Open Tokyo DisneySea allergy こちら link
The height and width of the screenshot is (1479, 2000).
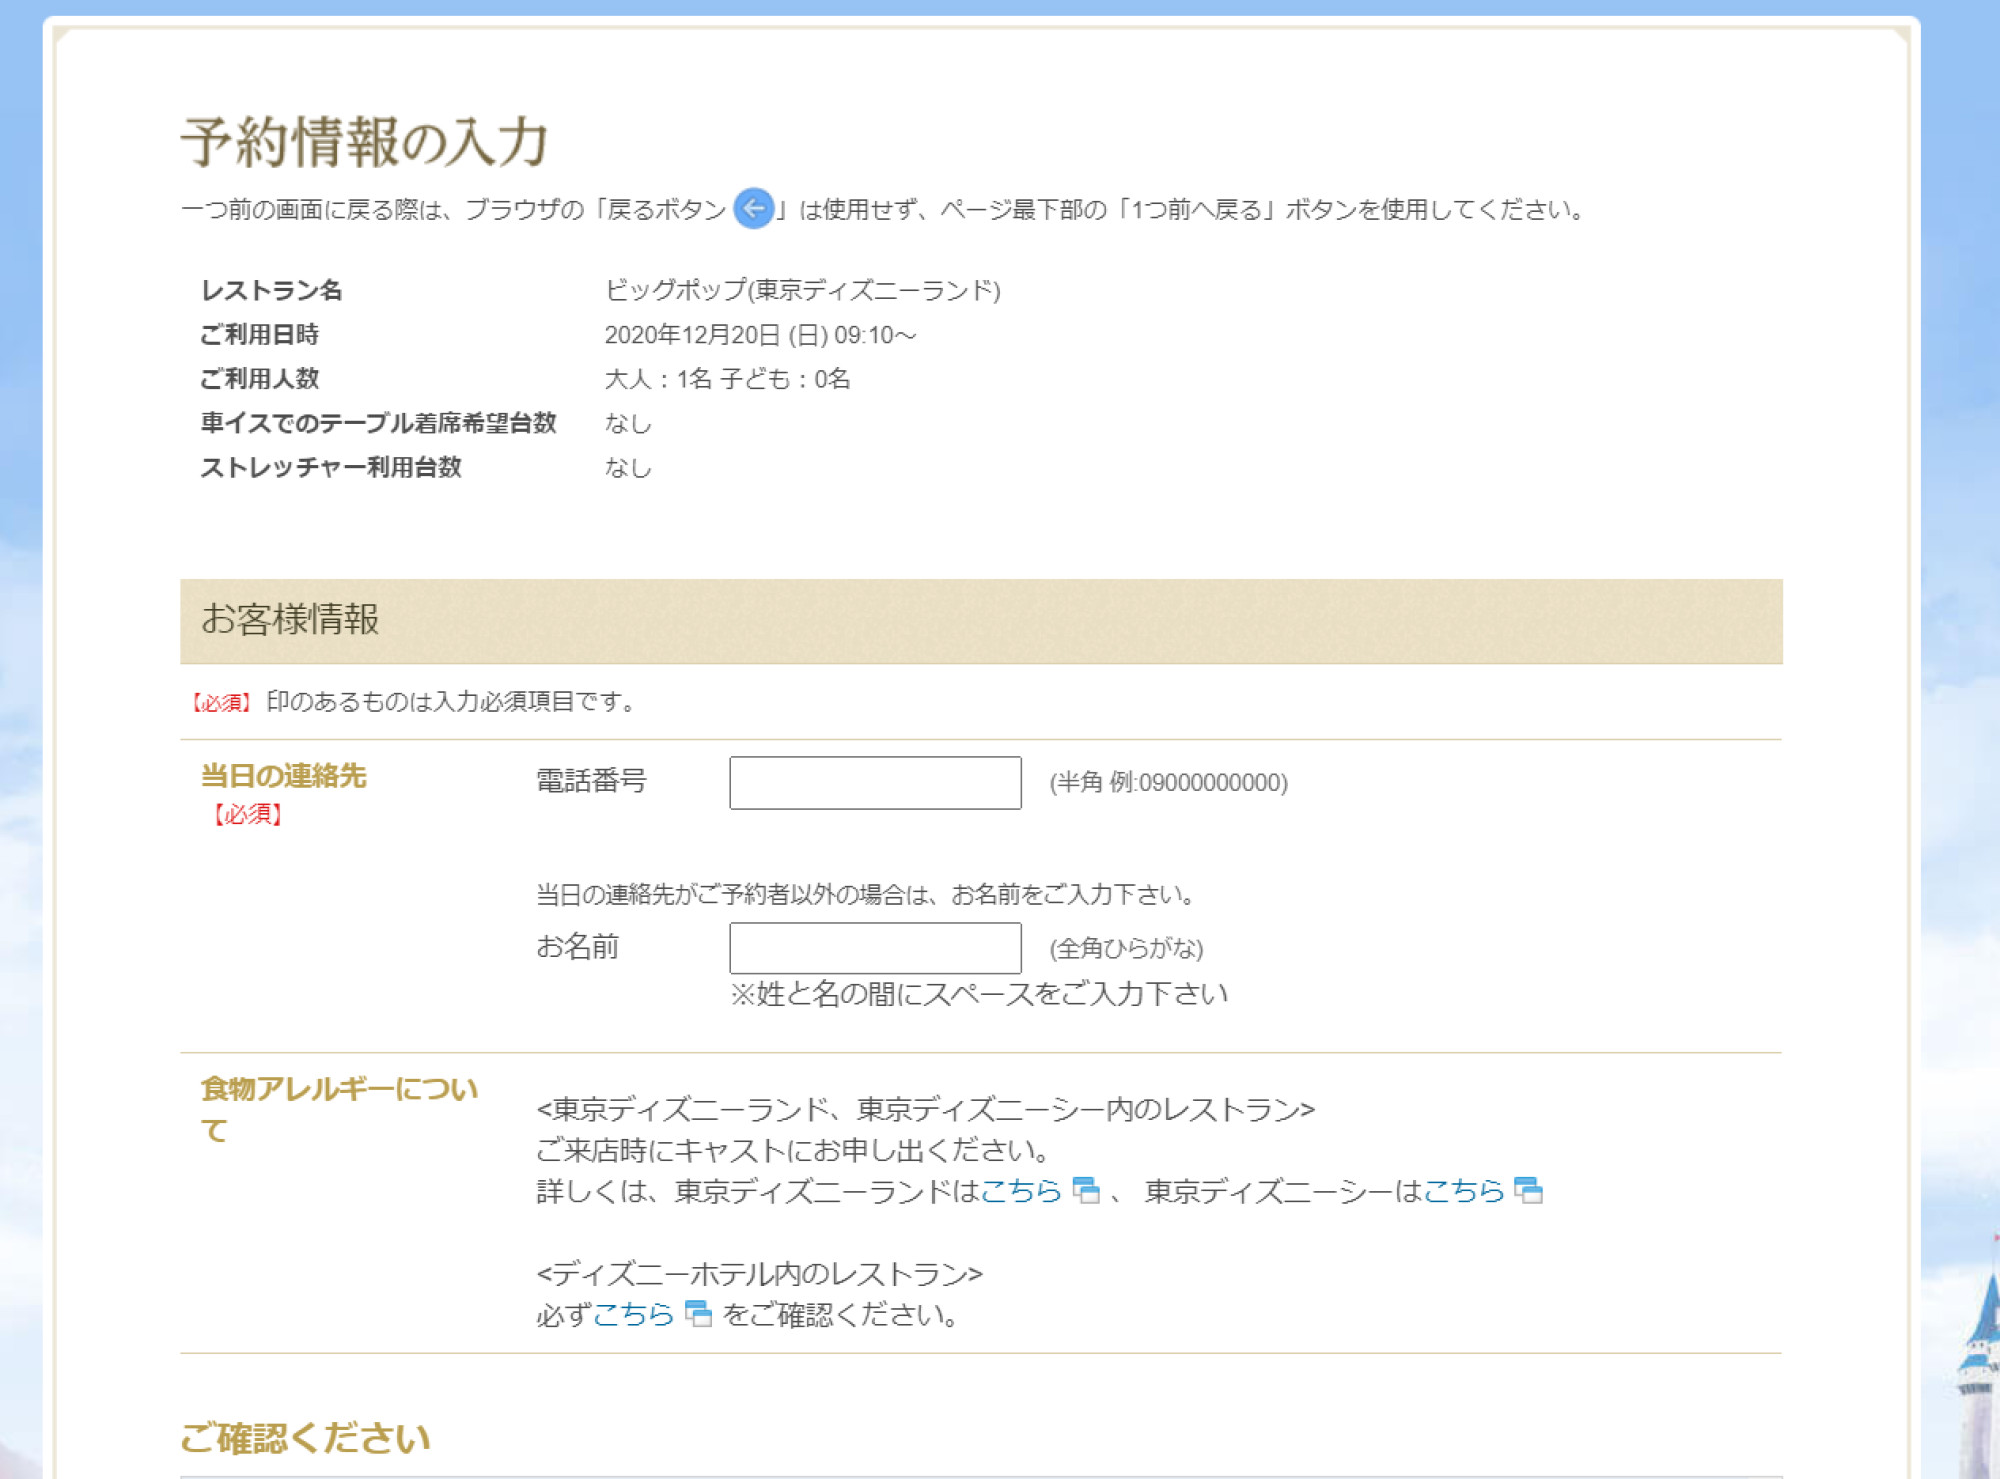click(1463, 1191)
